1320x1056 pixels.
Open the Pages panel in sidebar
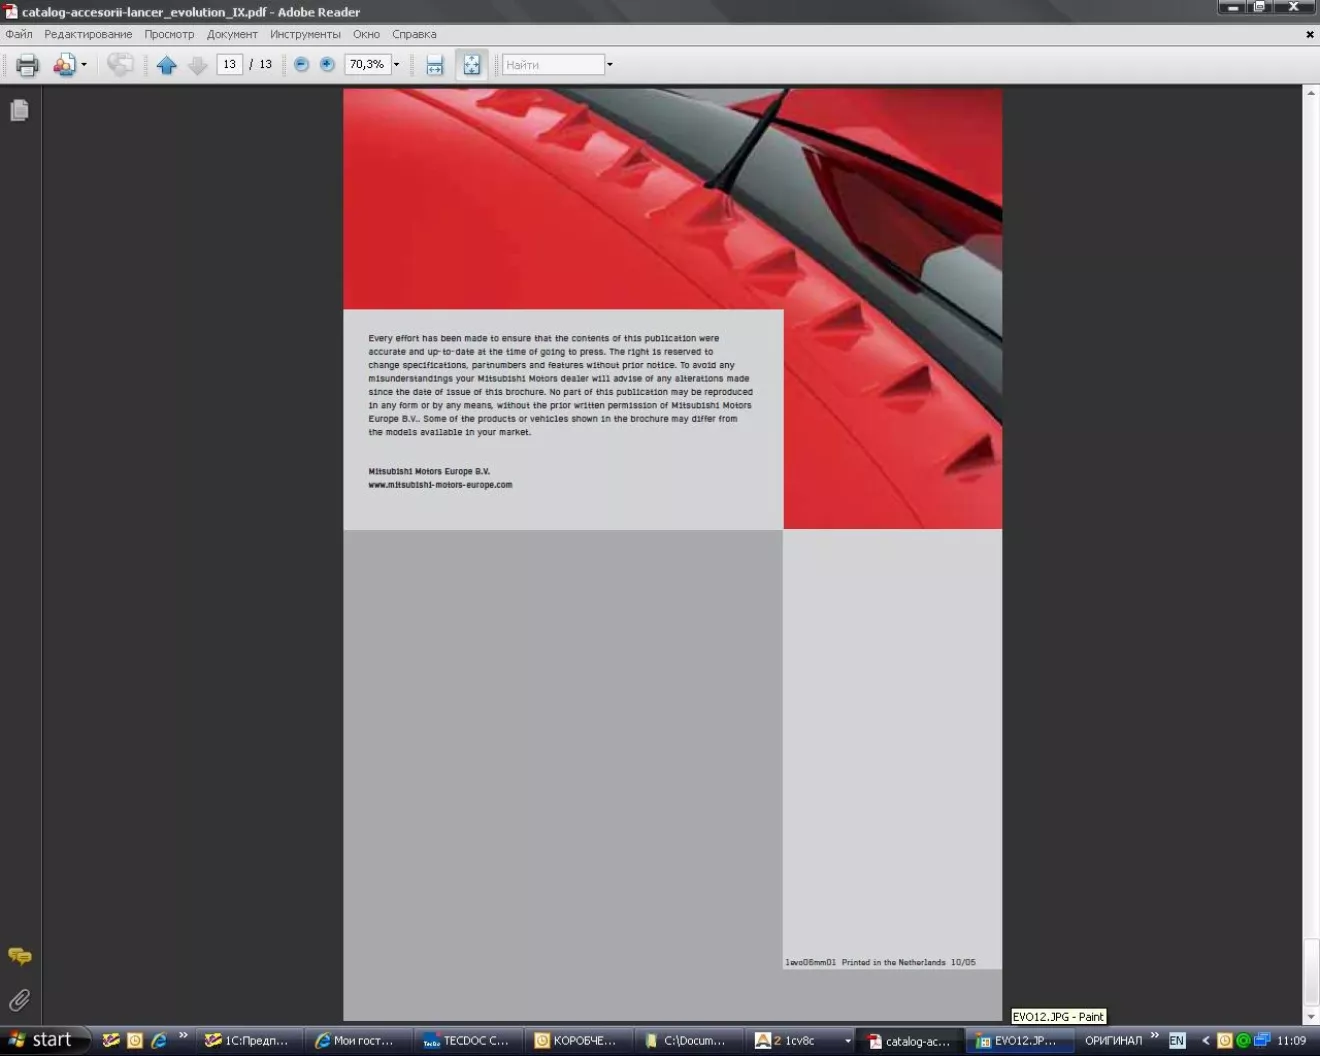point(19,110)
